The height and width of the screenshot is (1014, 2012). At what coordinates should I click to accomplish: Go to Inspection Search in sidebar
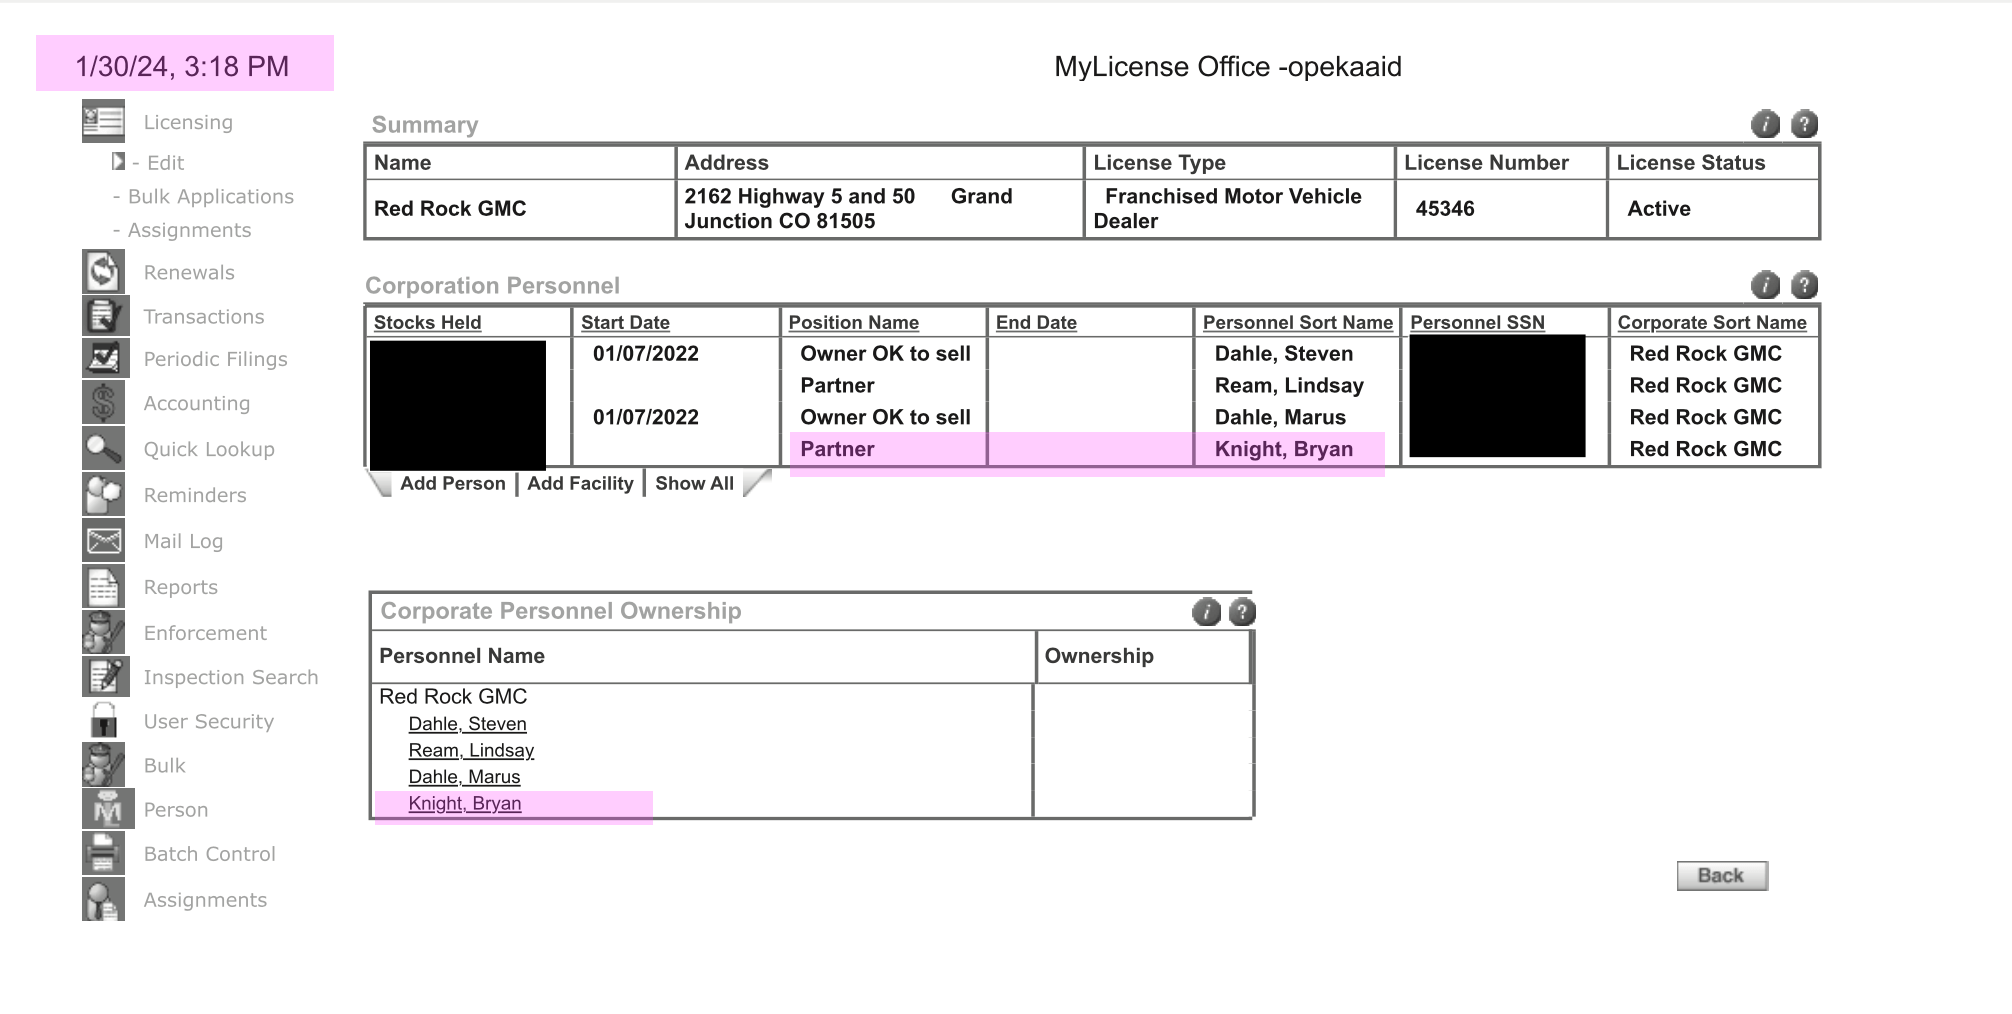(230, 677)
